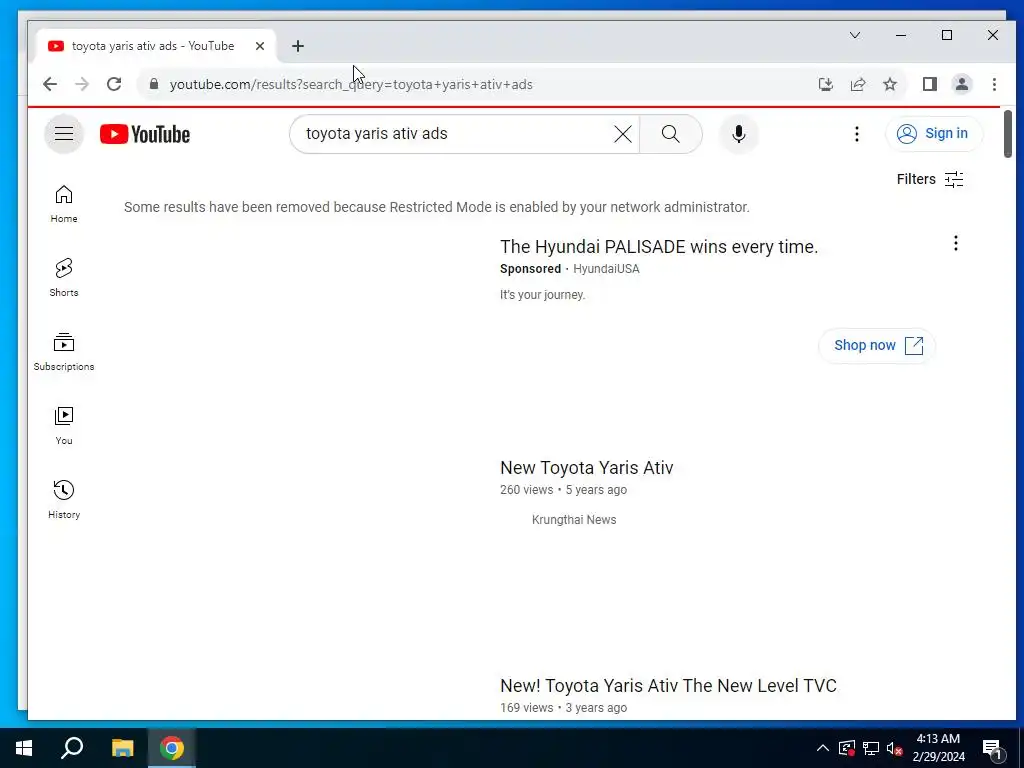Focus the Chrome address bar URL
The height and width of the screenshot is (768, 1024).
point(351,84)
